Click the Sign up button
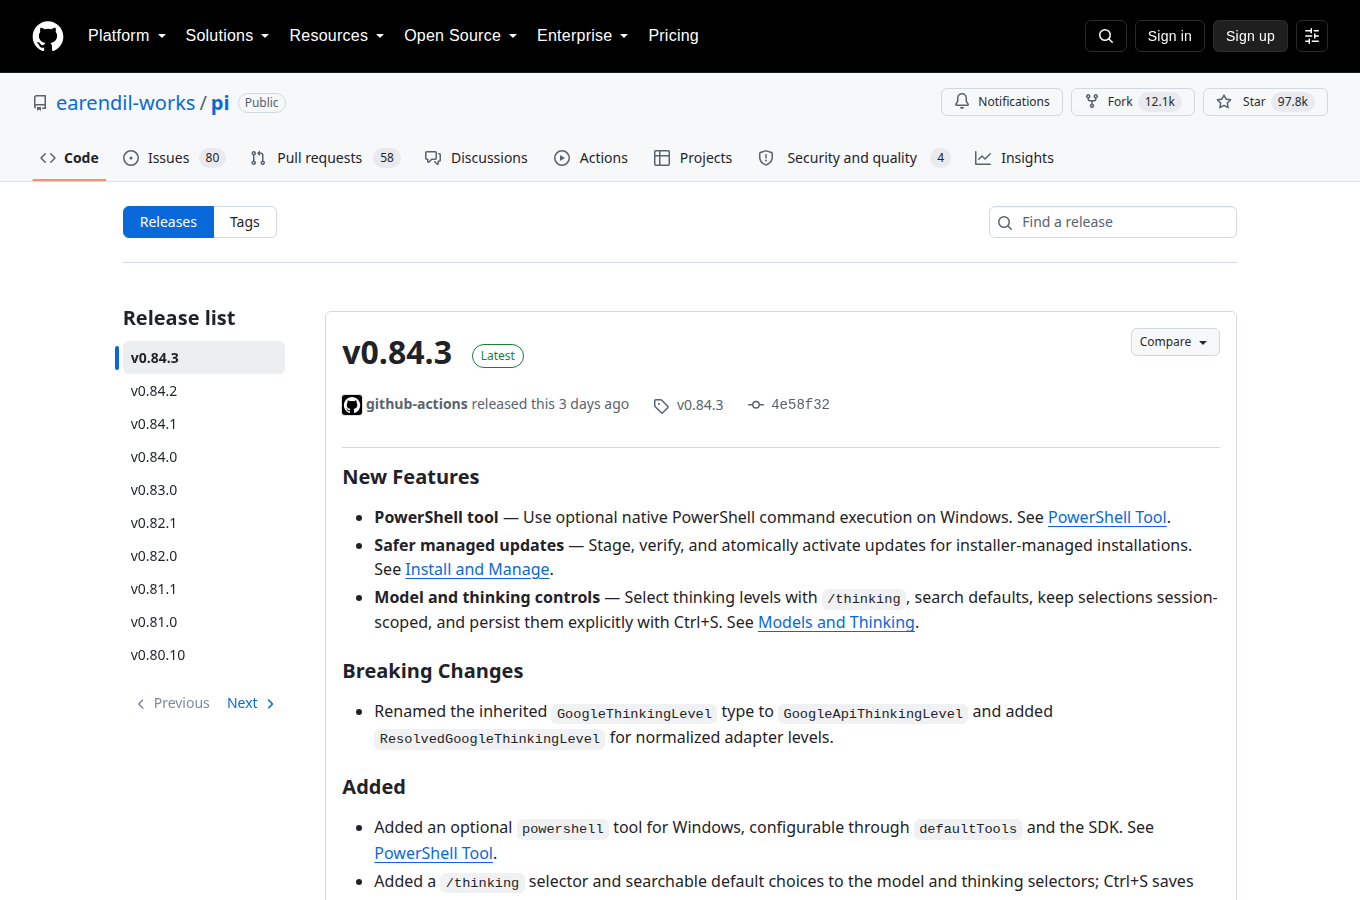Image resolution: width=1360 pixels, height=900 pixels. pyautogui.click(x=1250, y=36)
